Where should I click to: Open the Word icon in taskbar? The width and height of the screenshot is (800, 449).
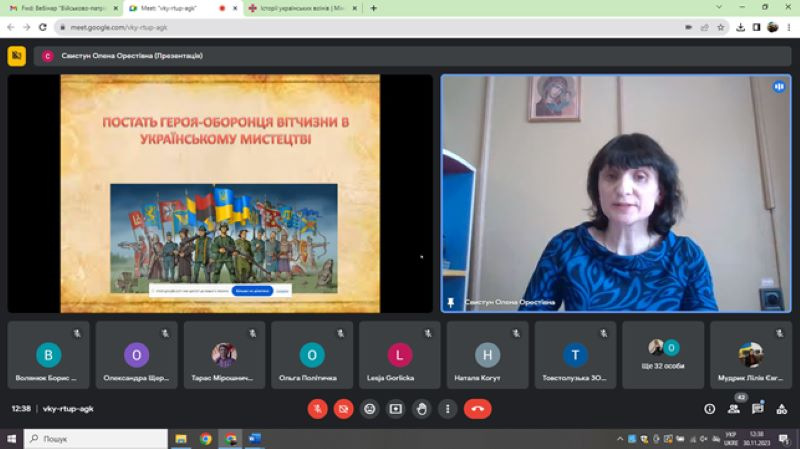click(255, 439)
